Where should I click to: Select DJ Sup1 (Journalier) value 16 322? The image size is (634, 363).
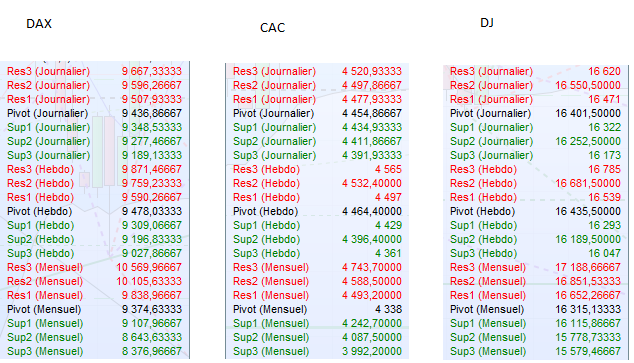[604, 127]
